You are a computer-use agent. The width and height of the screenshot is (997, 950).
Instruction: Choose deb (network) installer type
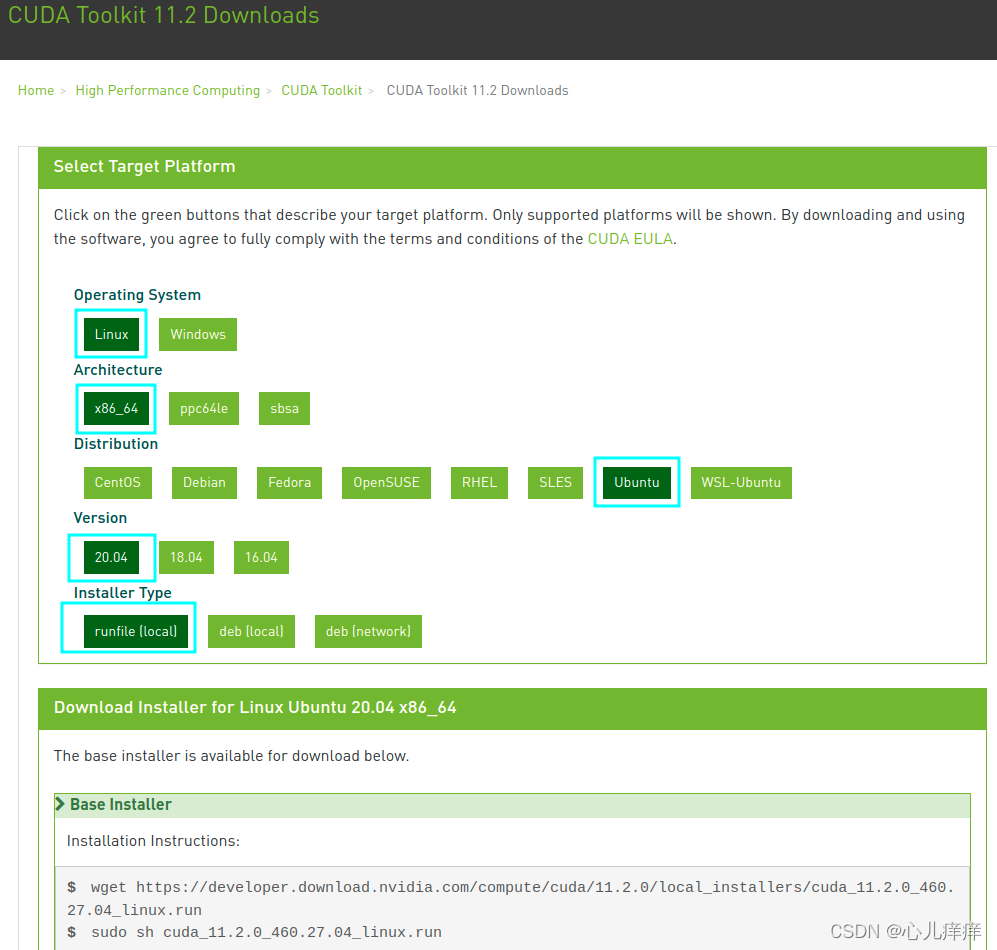click(368, 631)
